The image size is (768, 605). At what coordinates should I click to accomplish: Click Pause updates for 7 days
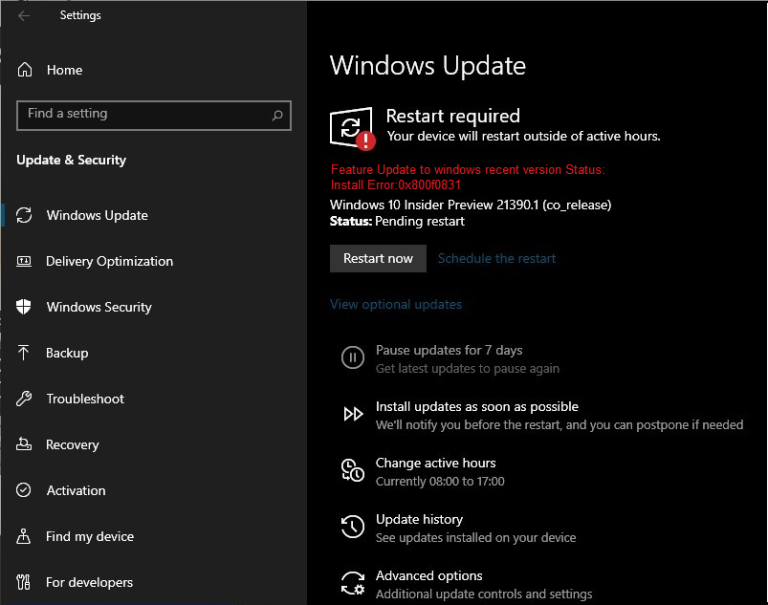[x=449, y=350]
